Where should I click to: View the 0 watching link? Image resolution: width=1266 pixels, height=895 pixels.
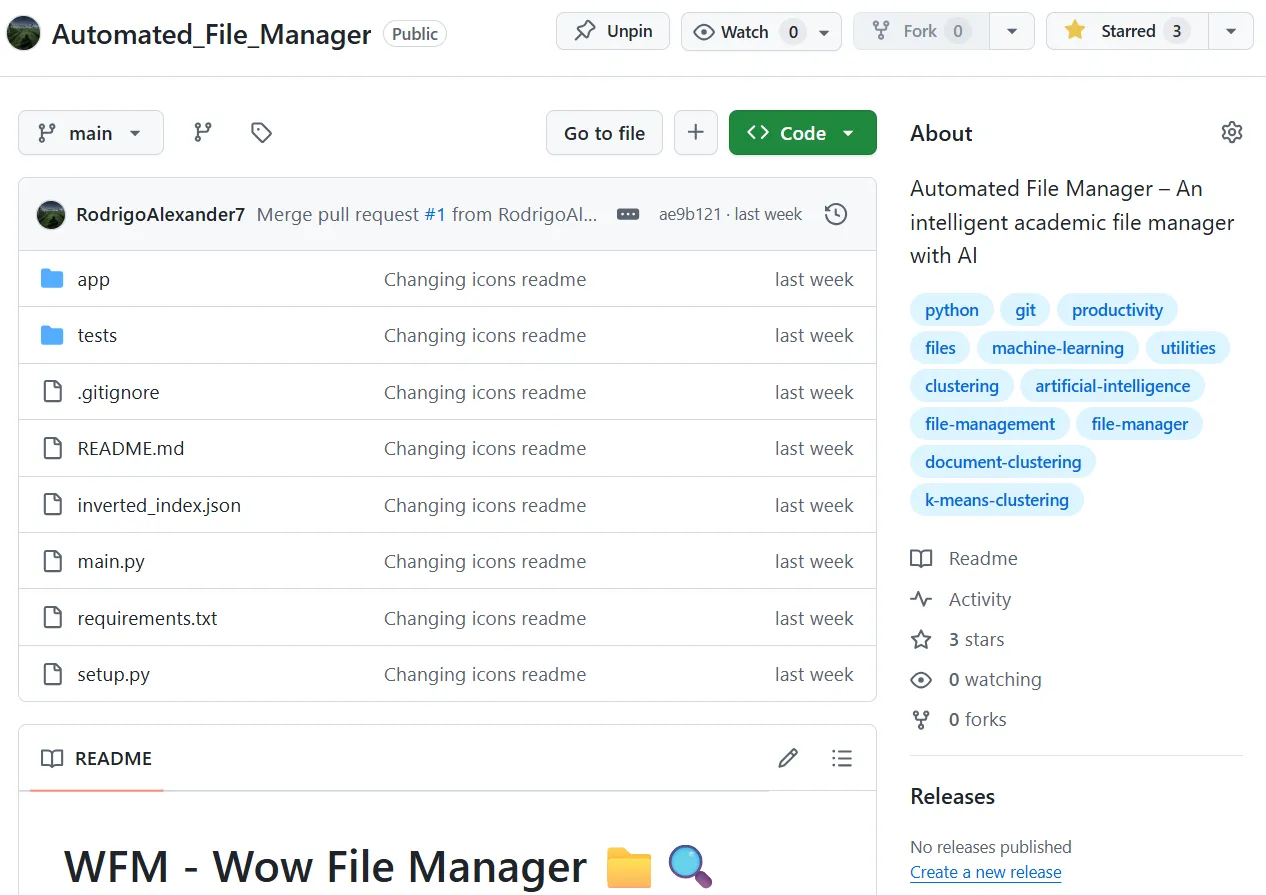point(995,680)
